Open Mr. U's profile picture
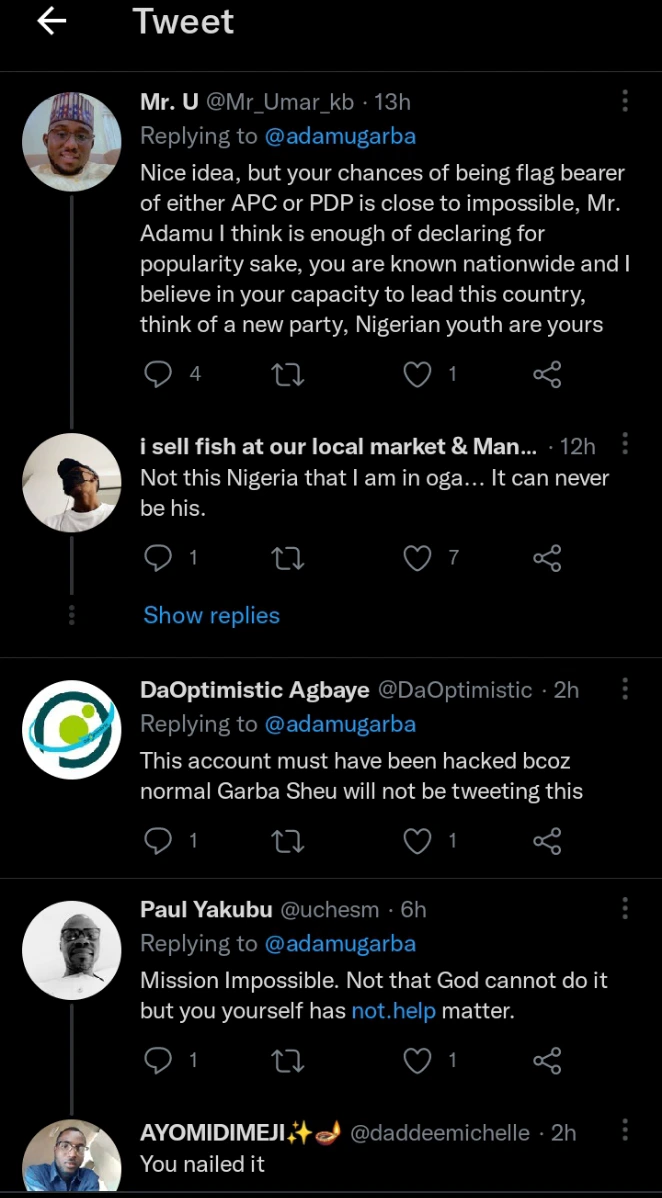 (71, 141)
